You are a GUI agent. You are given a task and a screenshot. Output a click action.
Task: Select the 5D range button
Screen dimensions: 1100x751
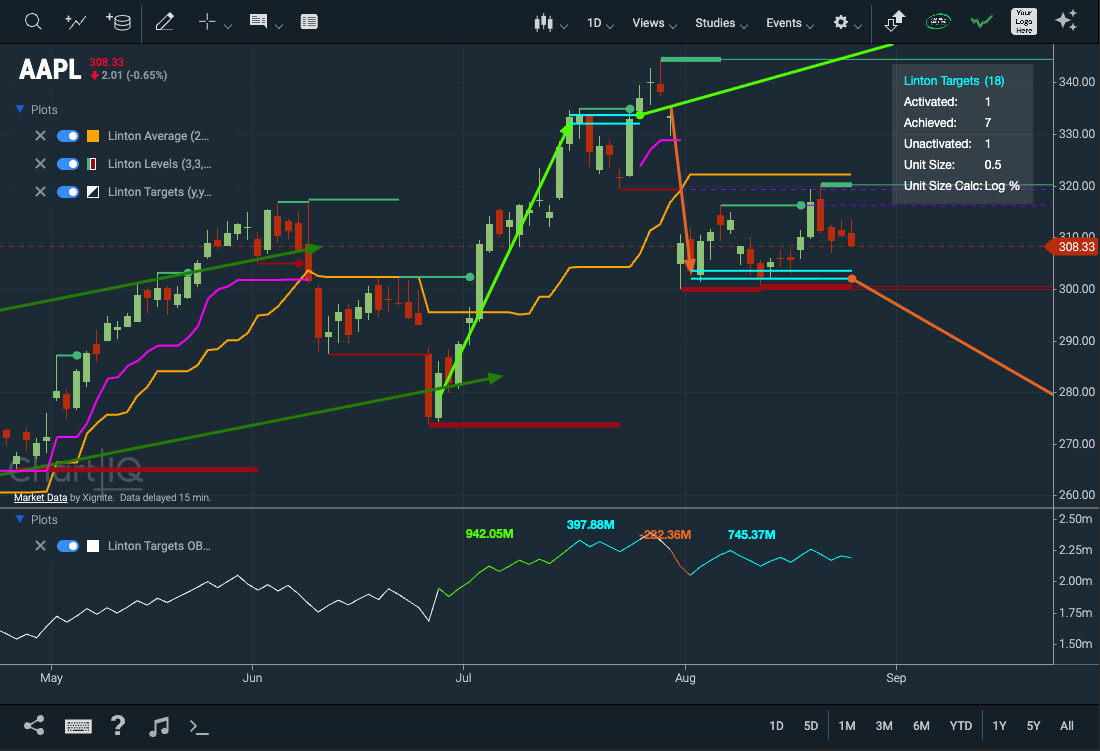point(811,726)
